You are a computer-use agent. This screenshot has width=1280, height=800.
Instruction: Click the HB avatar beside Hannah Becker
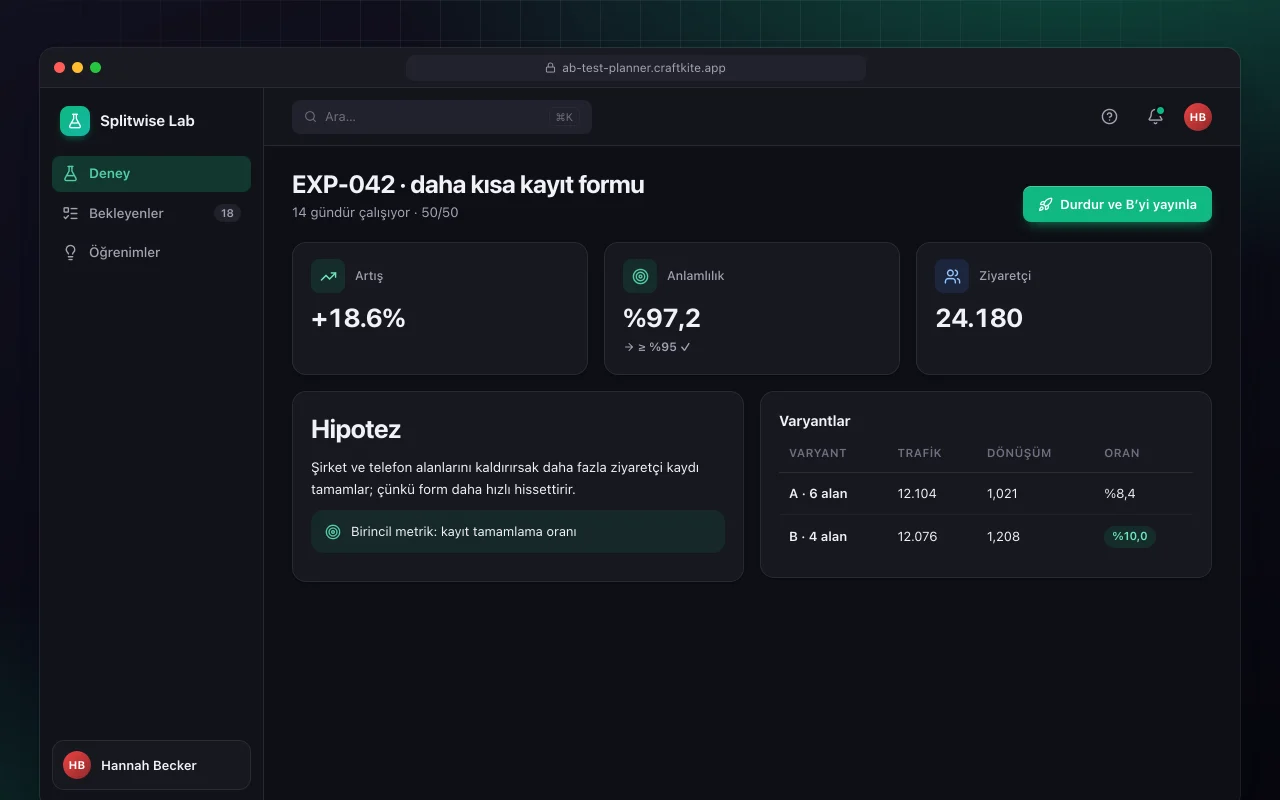(x=77, y=765)
